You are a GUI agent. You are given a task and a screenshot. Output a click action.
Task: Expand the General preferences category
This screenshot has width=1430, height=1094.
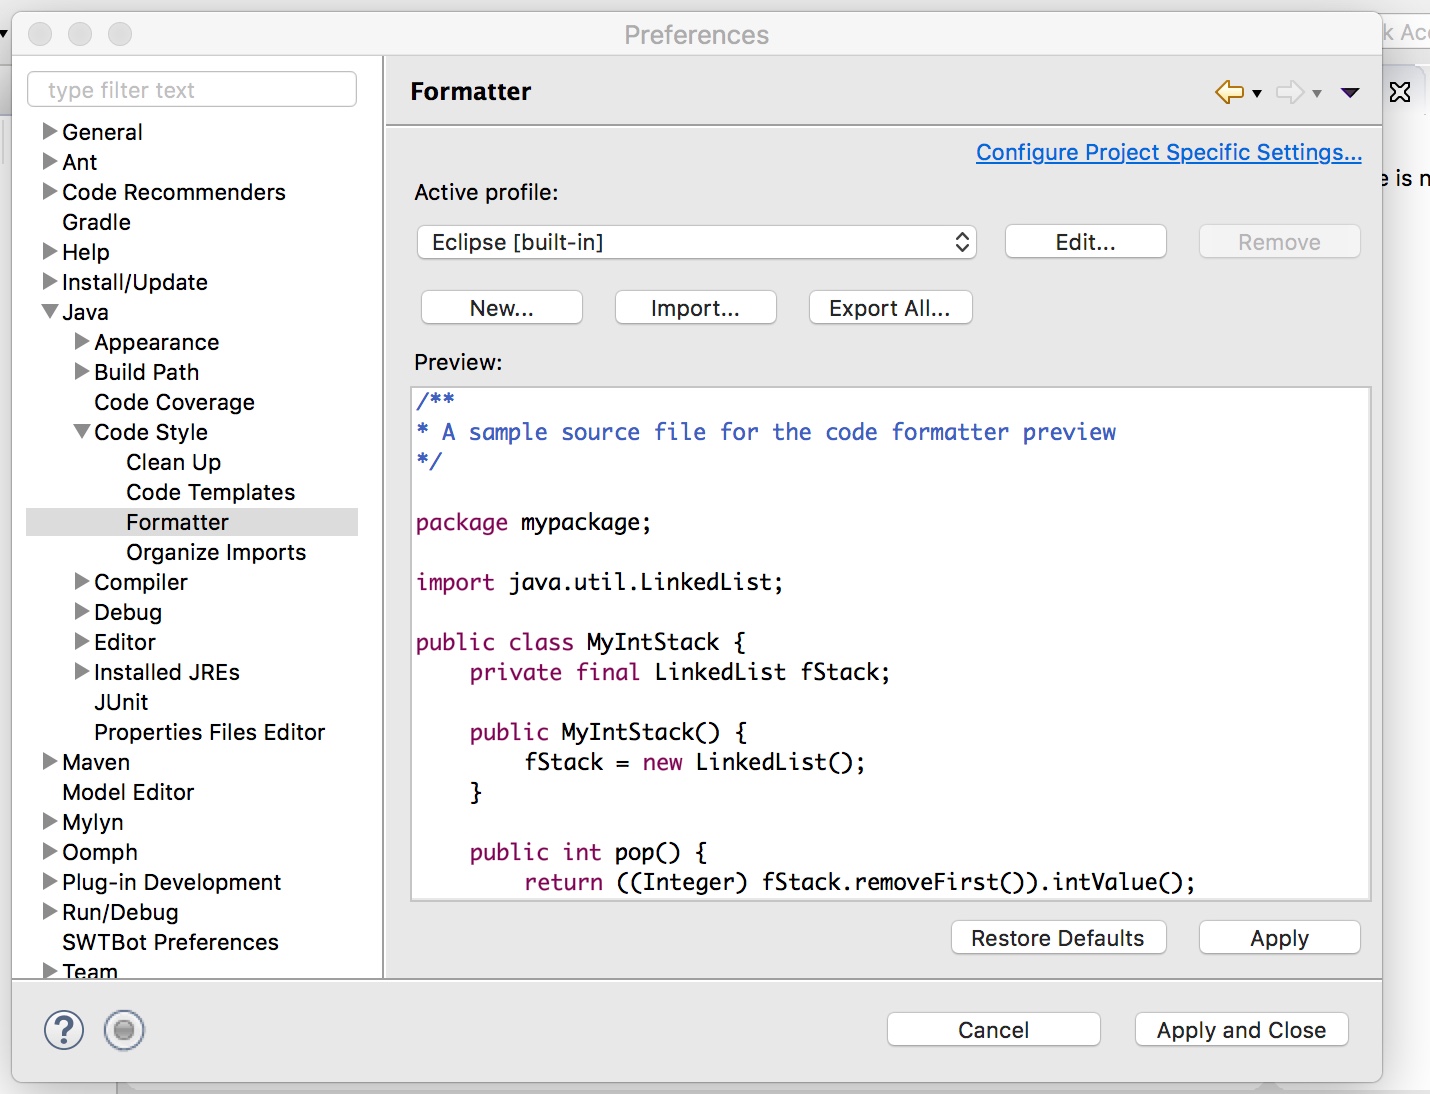50,132
